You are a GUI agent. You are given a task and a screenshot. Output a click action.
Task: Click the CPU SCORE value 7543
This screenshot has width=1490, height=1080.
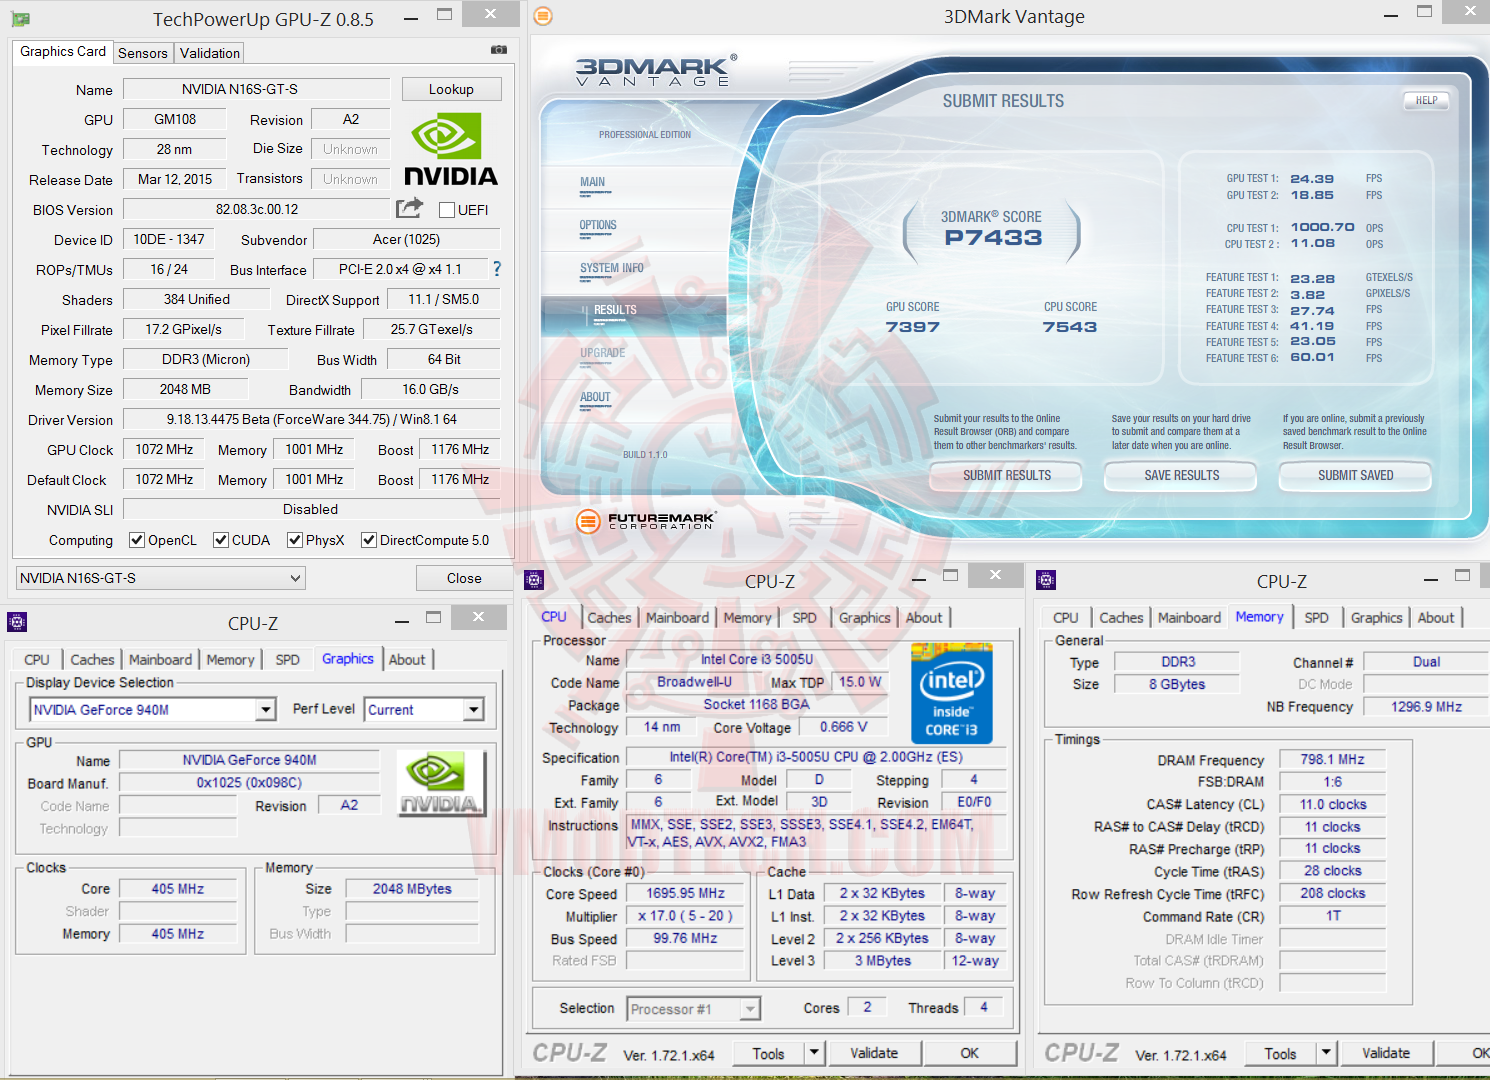coord(1070,327)
